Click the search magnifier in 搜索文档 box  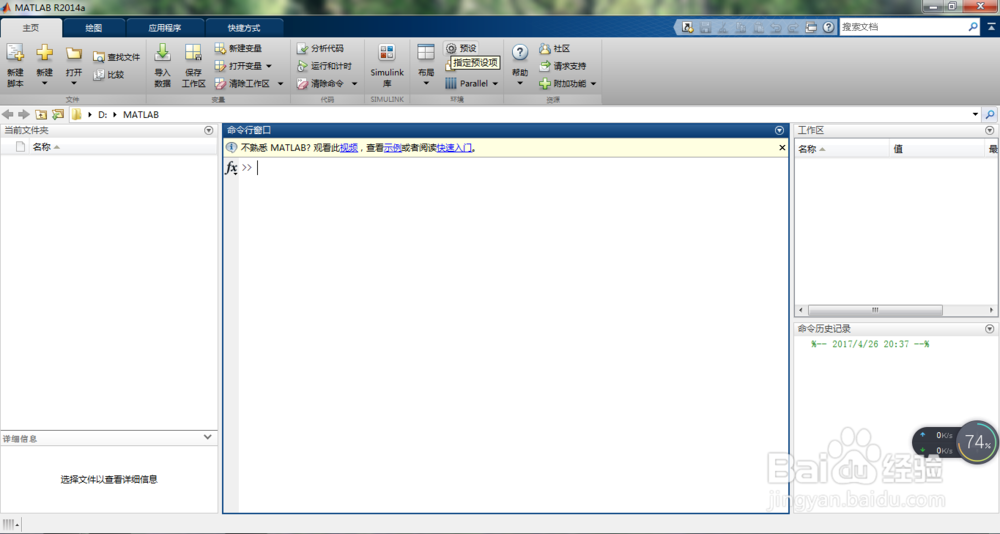click(x=973, y=27)
